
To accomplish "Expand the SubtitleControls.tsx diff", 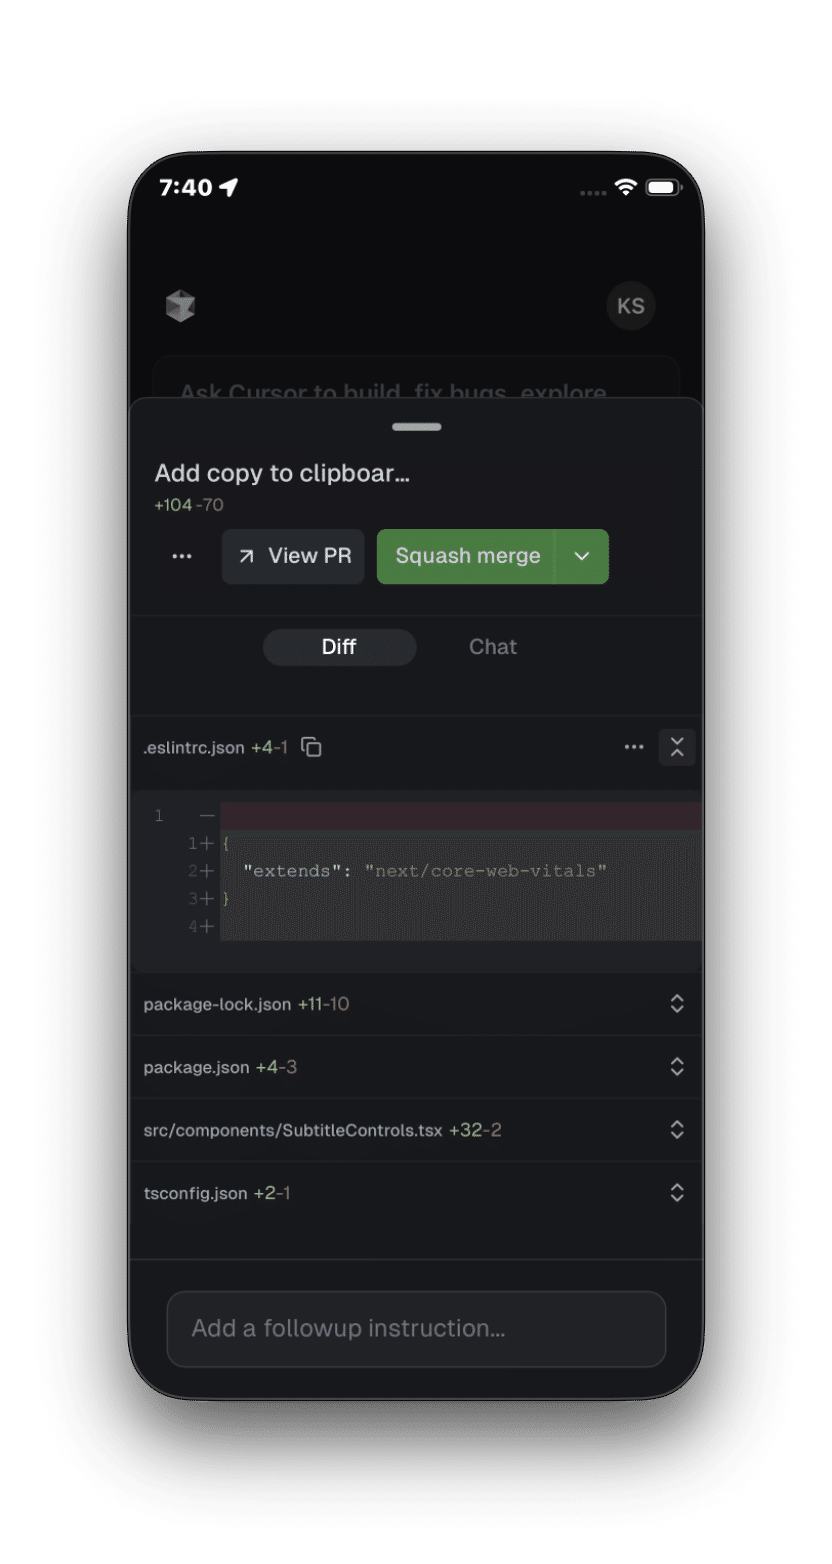I will tap(677, 1130).
